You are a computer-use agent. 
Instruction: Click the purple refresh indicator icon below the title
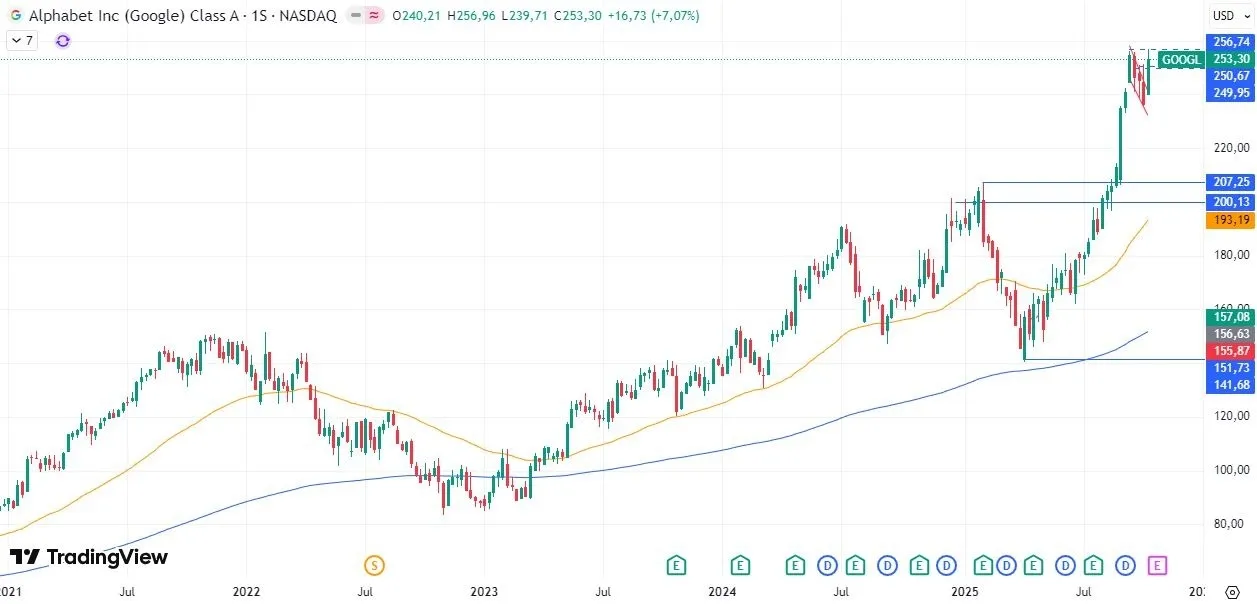pyautogui.click(x=62, y=40)
